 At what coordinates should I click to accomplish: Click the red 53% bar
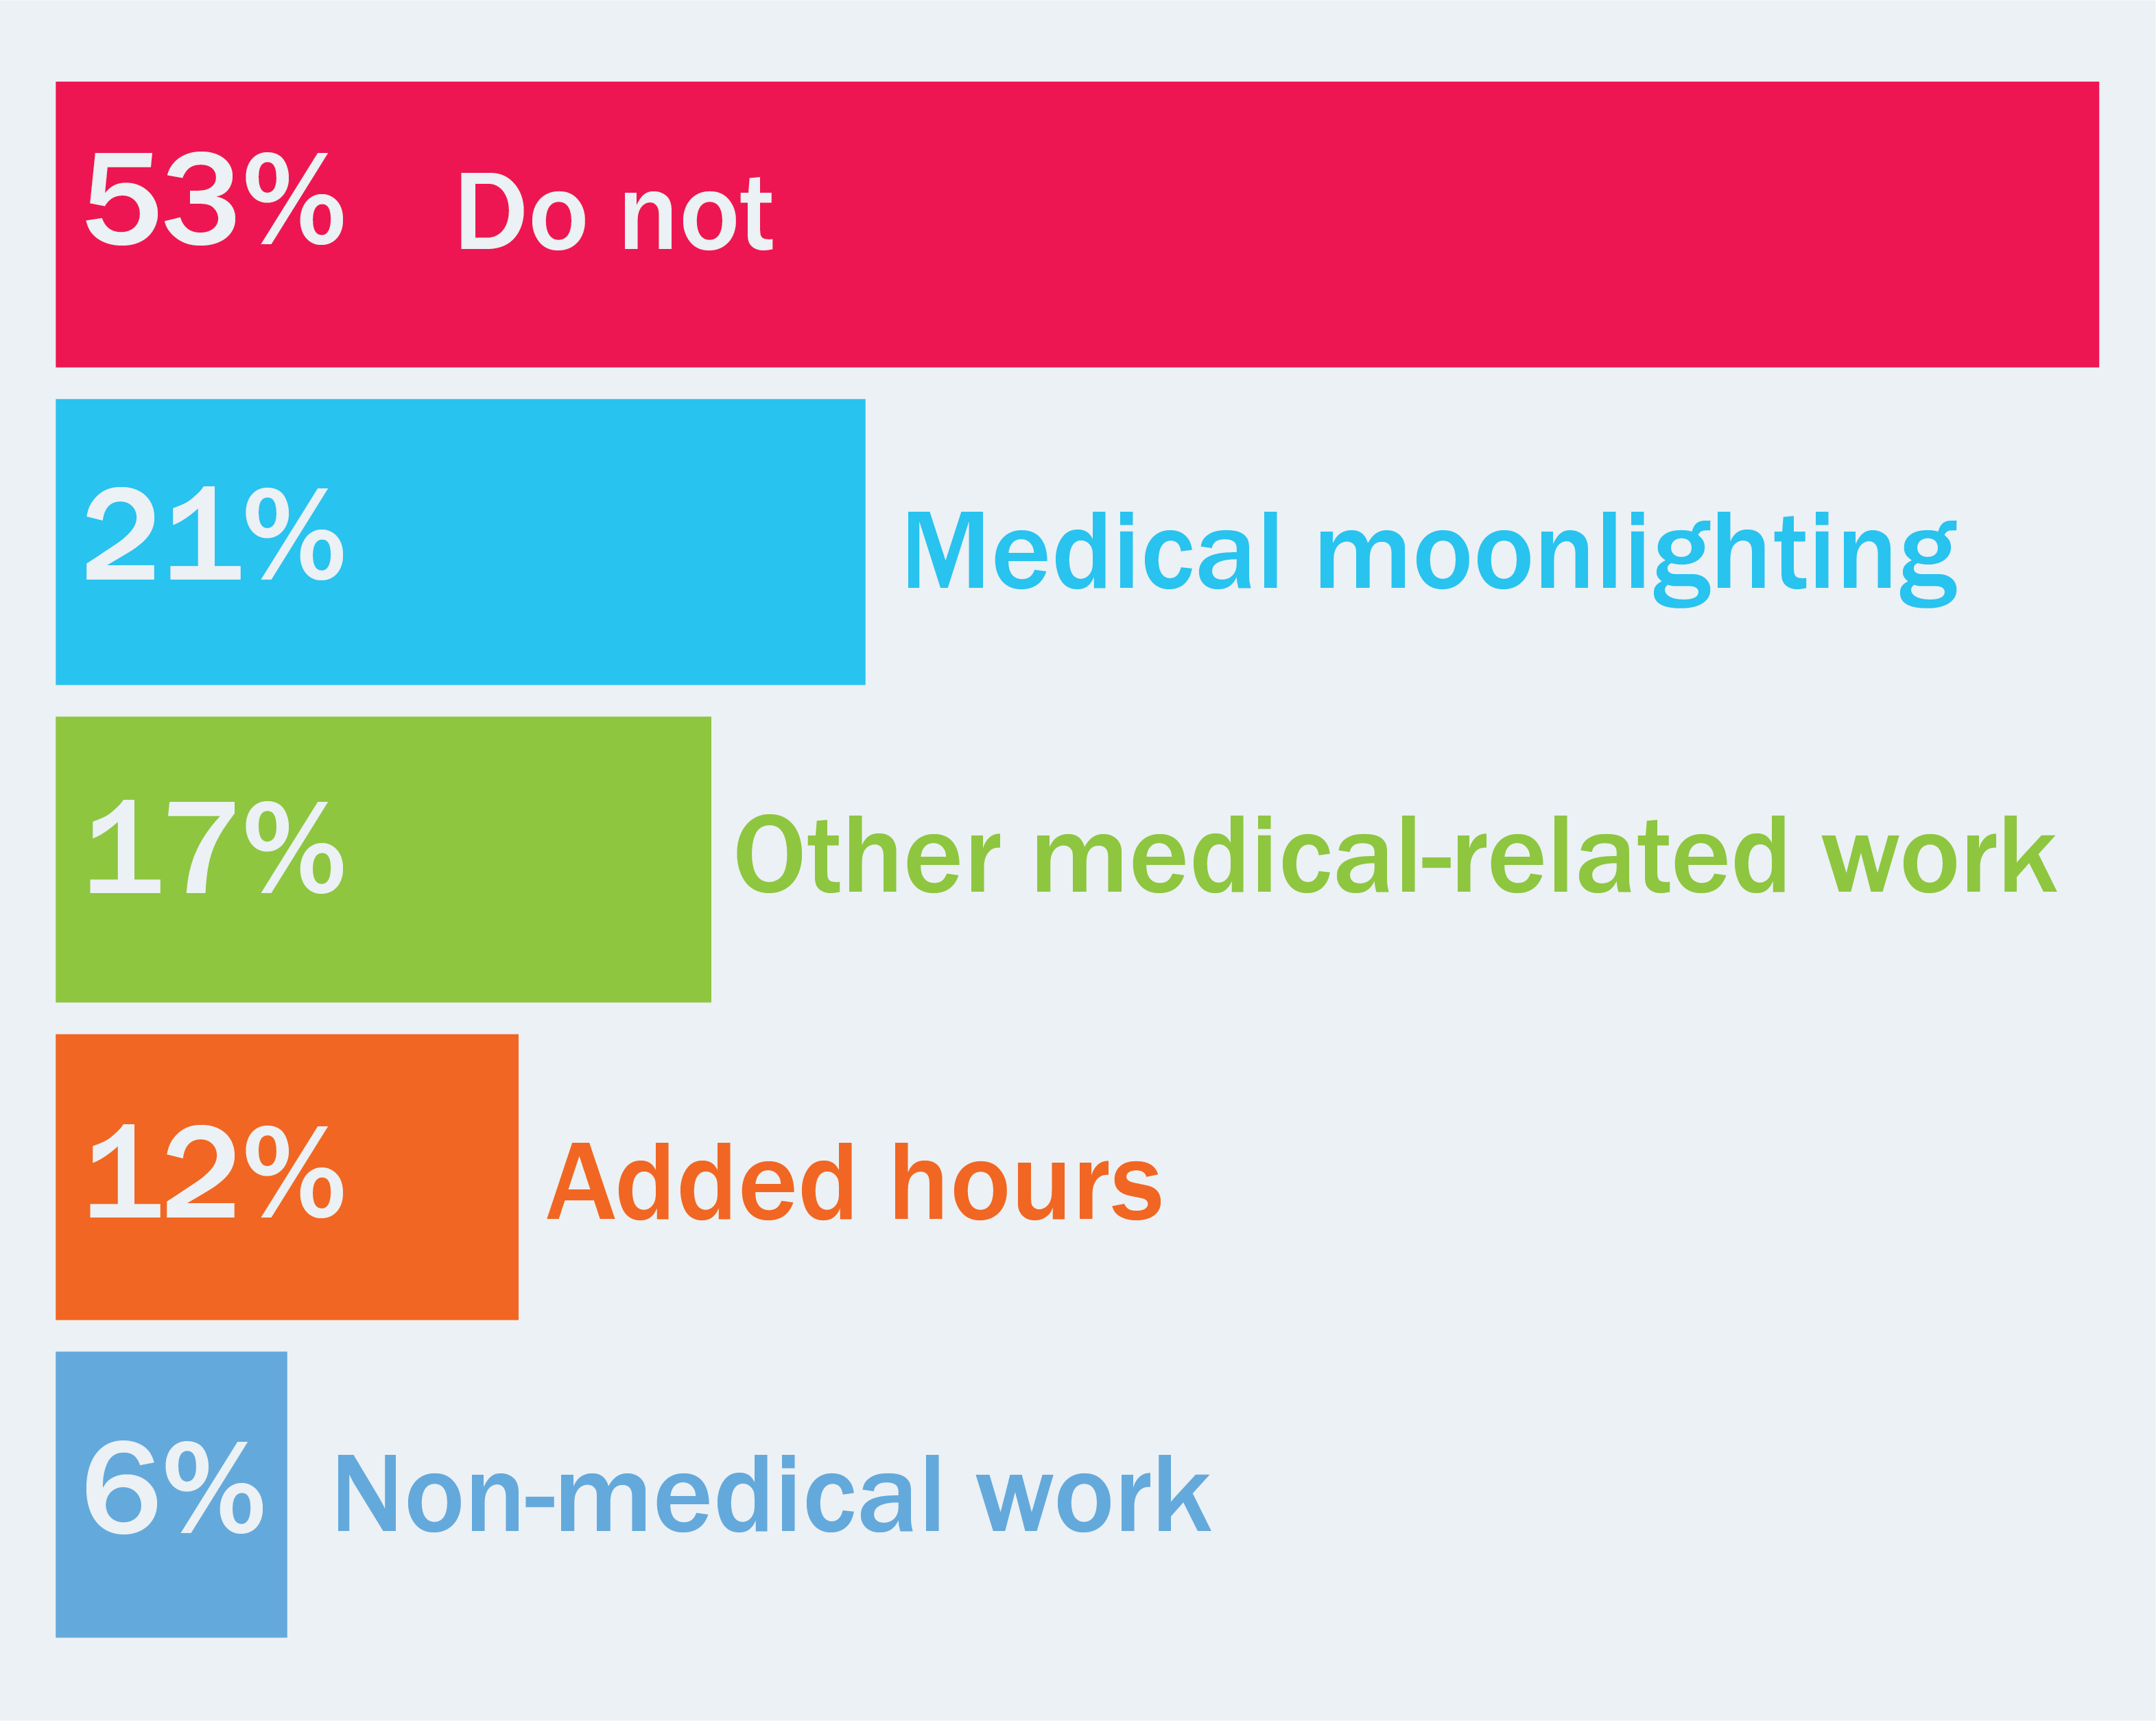(x=1077, y=224)
